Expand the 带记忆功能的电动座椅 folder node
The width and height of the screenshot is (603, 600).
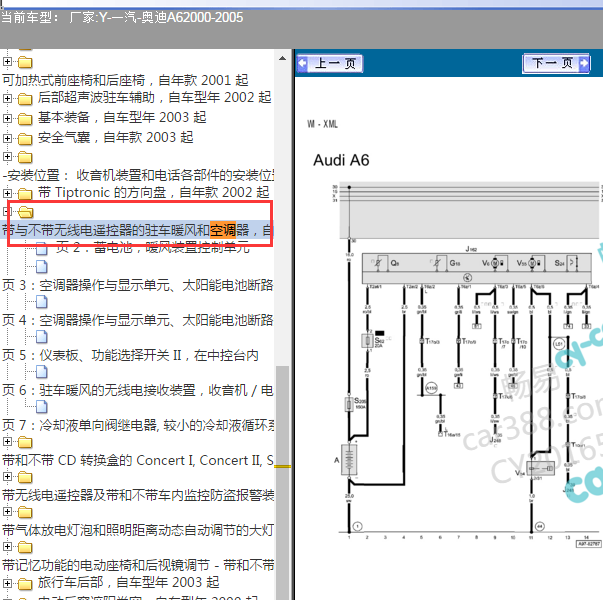point(7,546)
